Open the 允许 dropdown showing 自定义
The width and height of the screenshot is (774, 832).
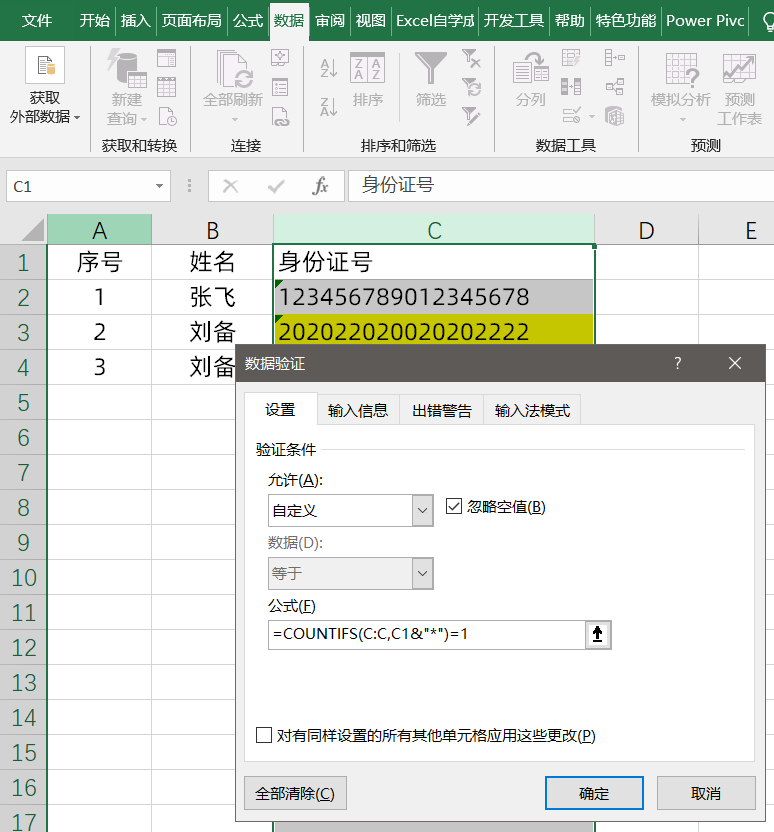[422, 510]
